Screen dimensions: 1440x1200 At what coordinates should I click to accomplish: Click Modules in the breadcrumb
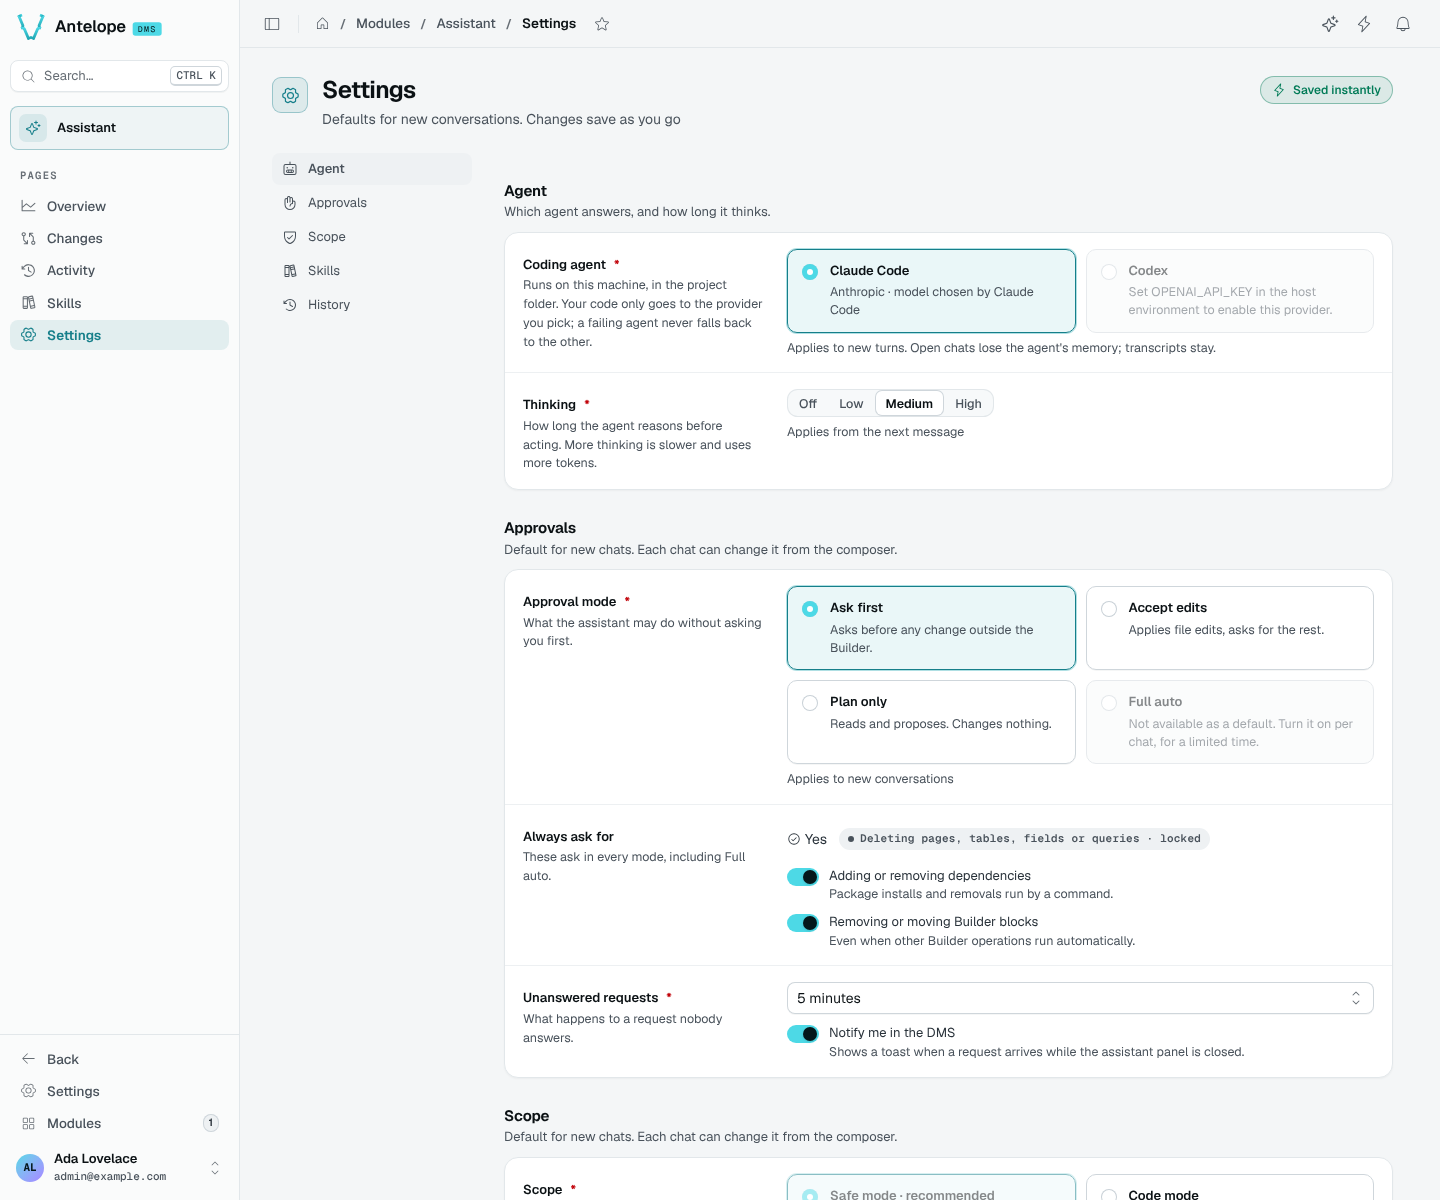pos(383,24)
